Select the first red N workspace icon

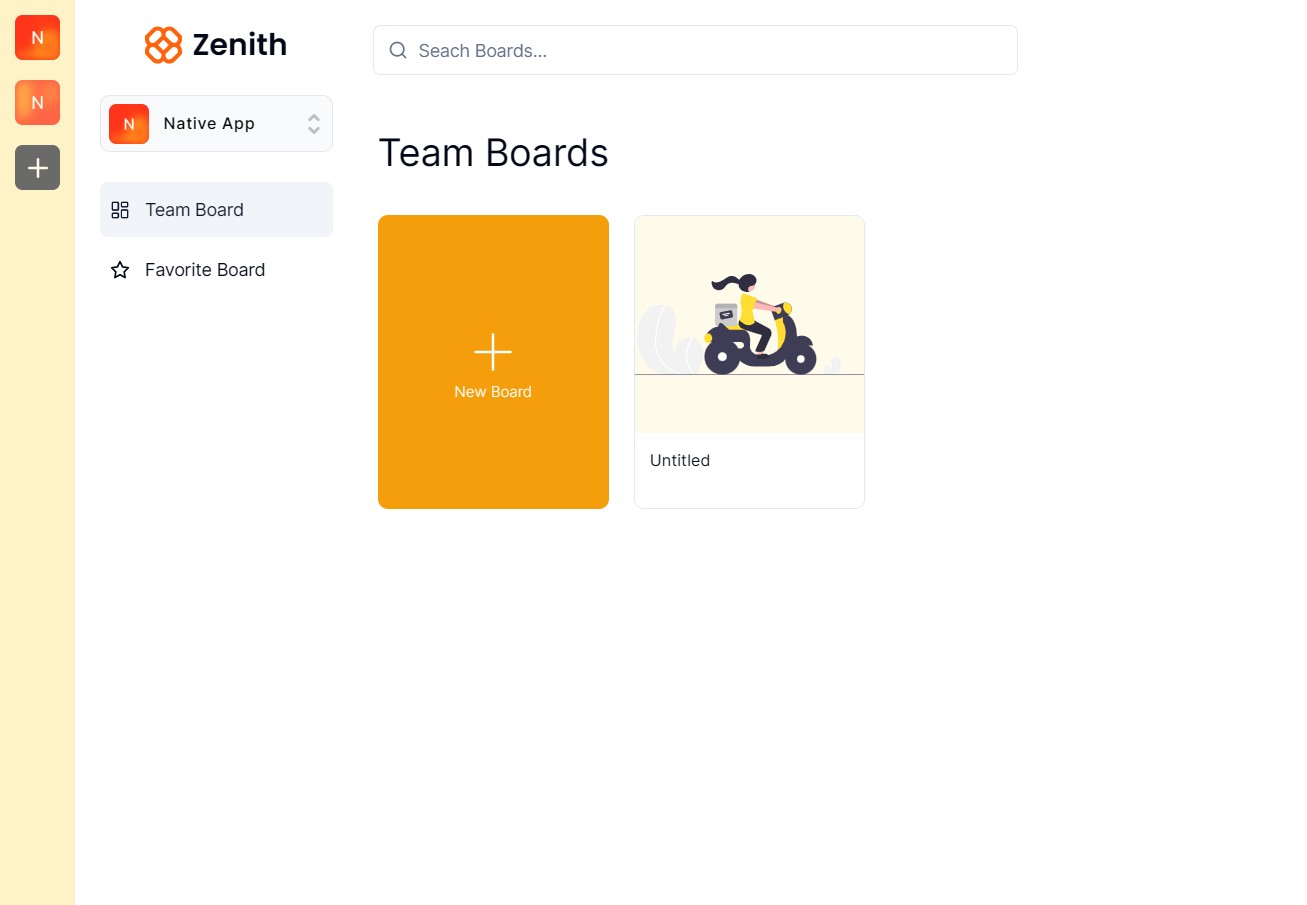[x=37, y=38]
